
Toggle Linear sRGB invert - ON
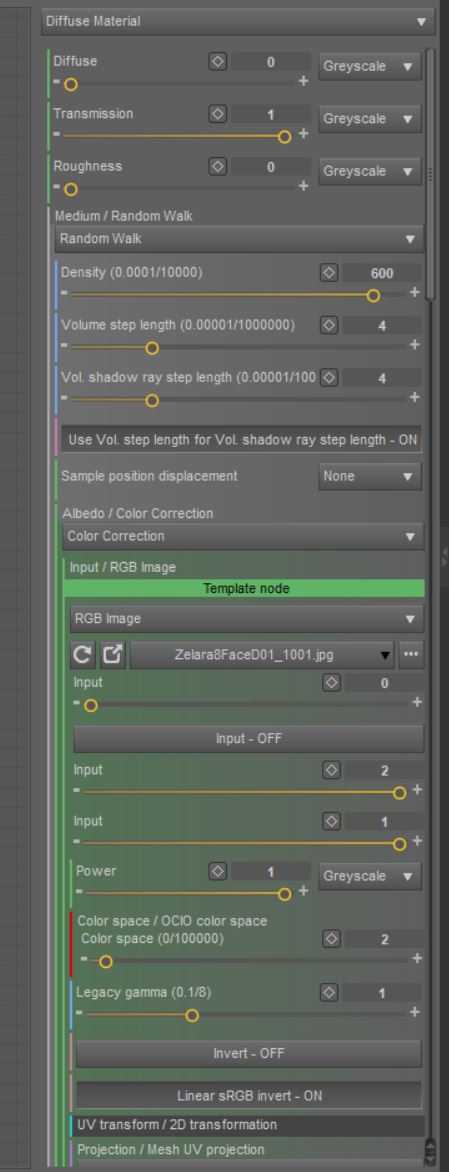[249, 1096]
